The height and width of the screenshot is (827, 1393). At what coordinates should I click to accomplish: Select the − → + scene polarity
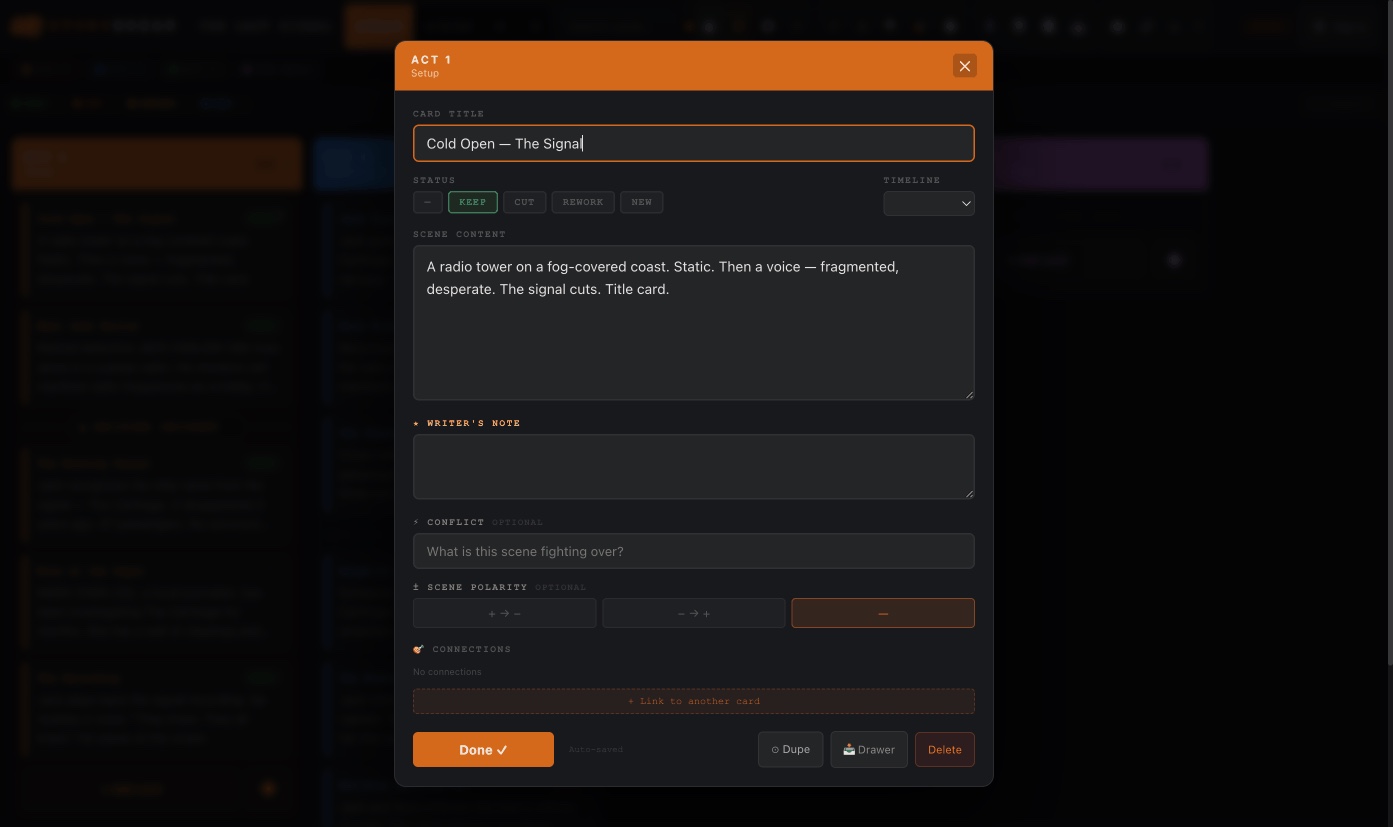693,613
